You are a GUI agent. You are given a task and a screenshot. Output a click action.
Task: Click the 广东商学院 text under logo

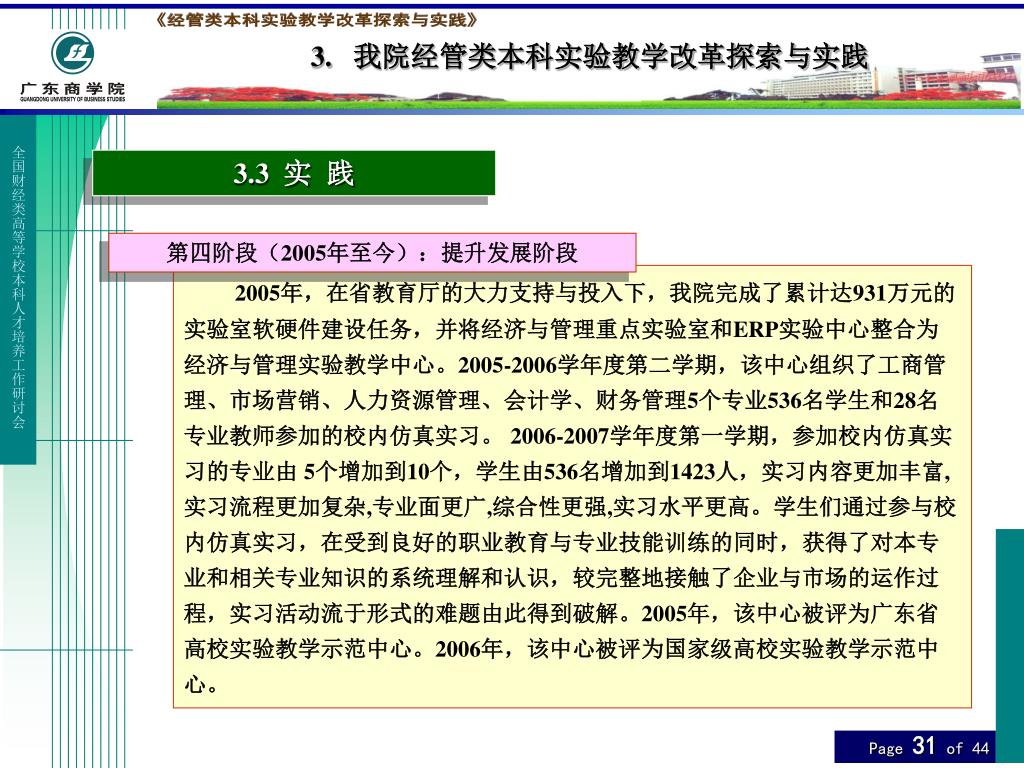[72, 88]
